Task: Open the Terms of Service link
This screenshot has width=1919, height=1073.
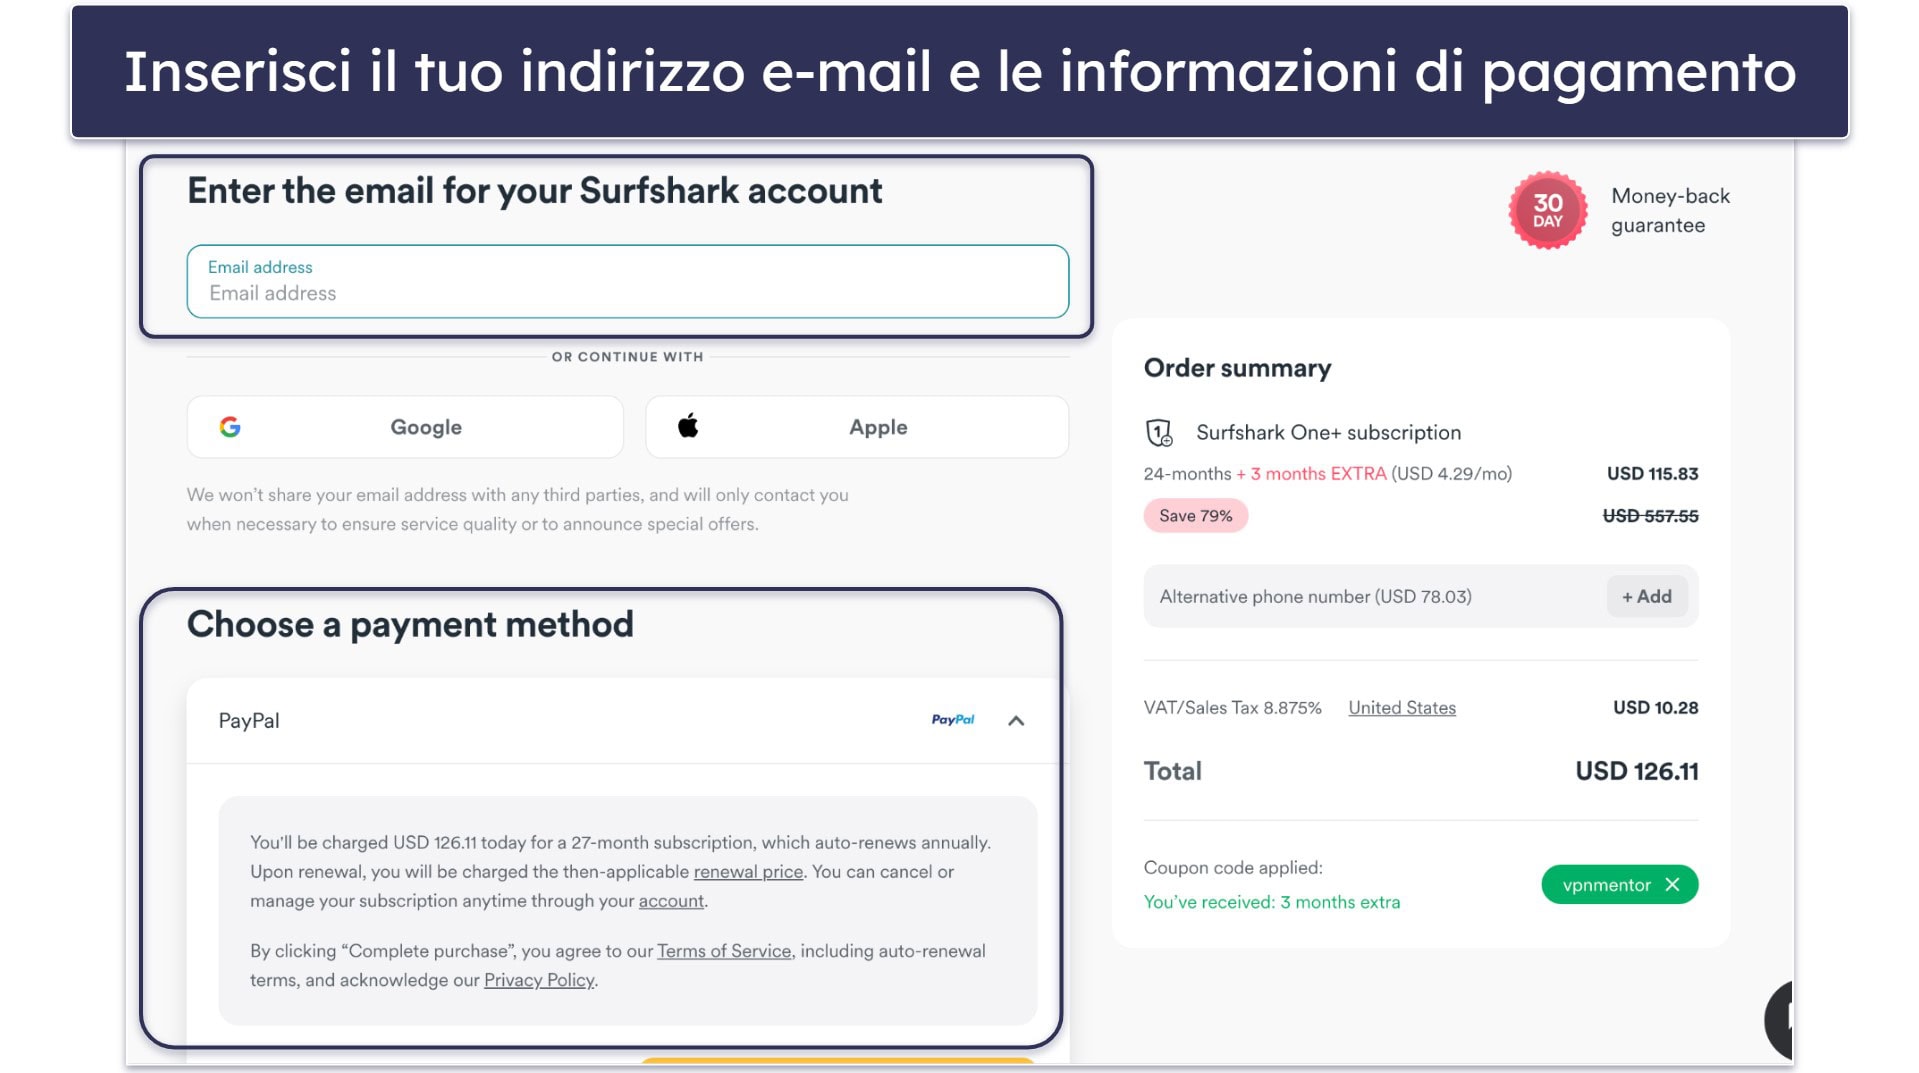Action: coord(724,951)
